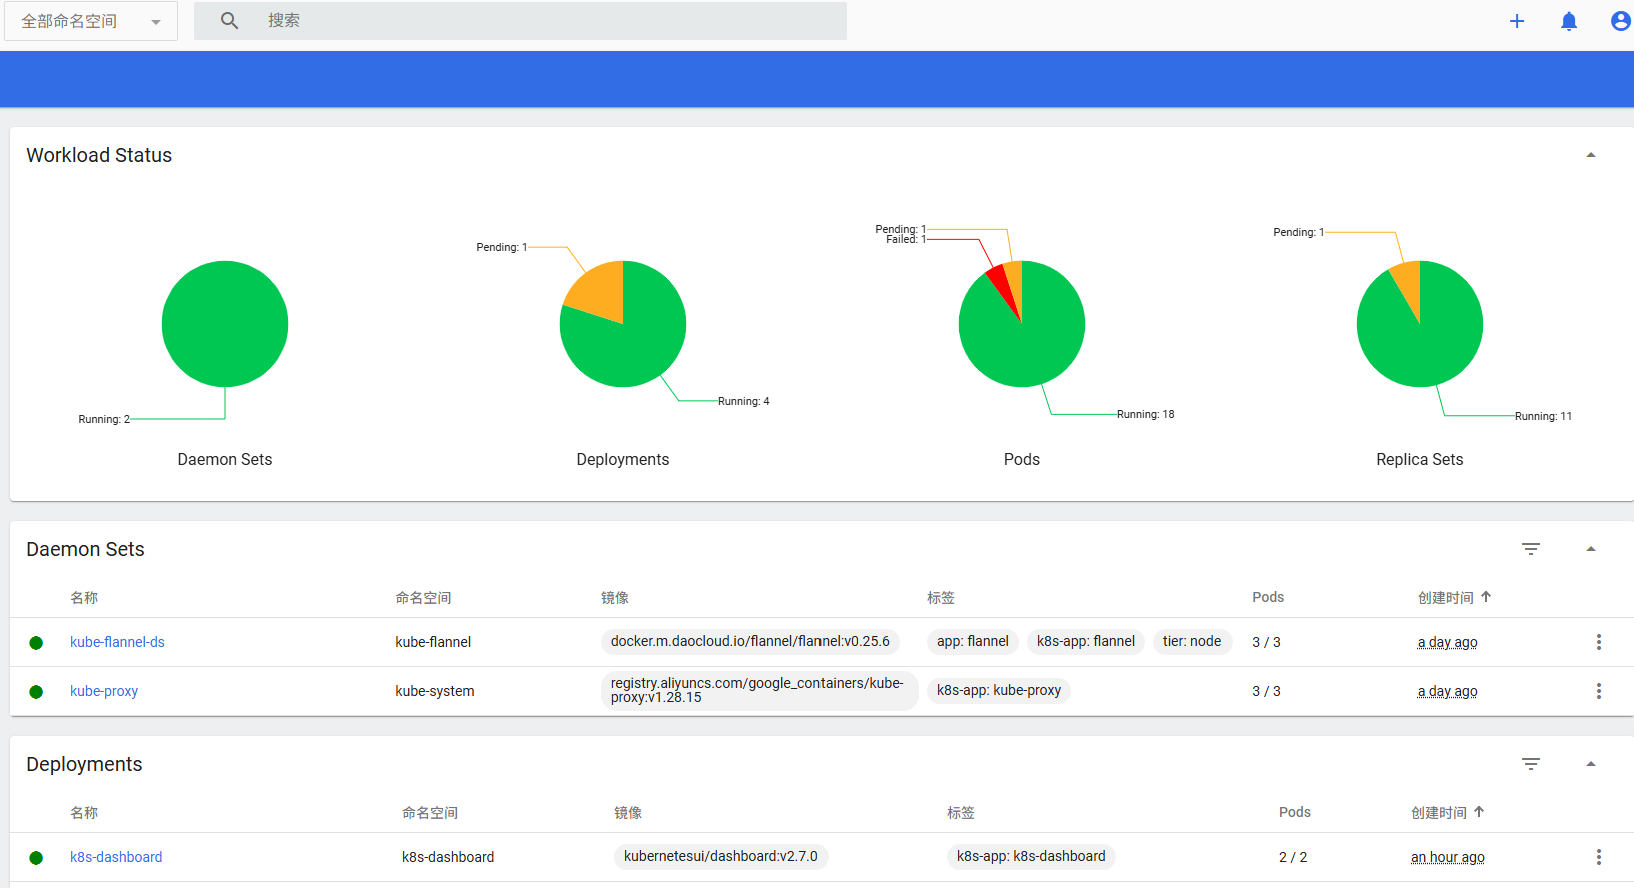Open the user account icon

(1621, 21)
